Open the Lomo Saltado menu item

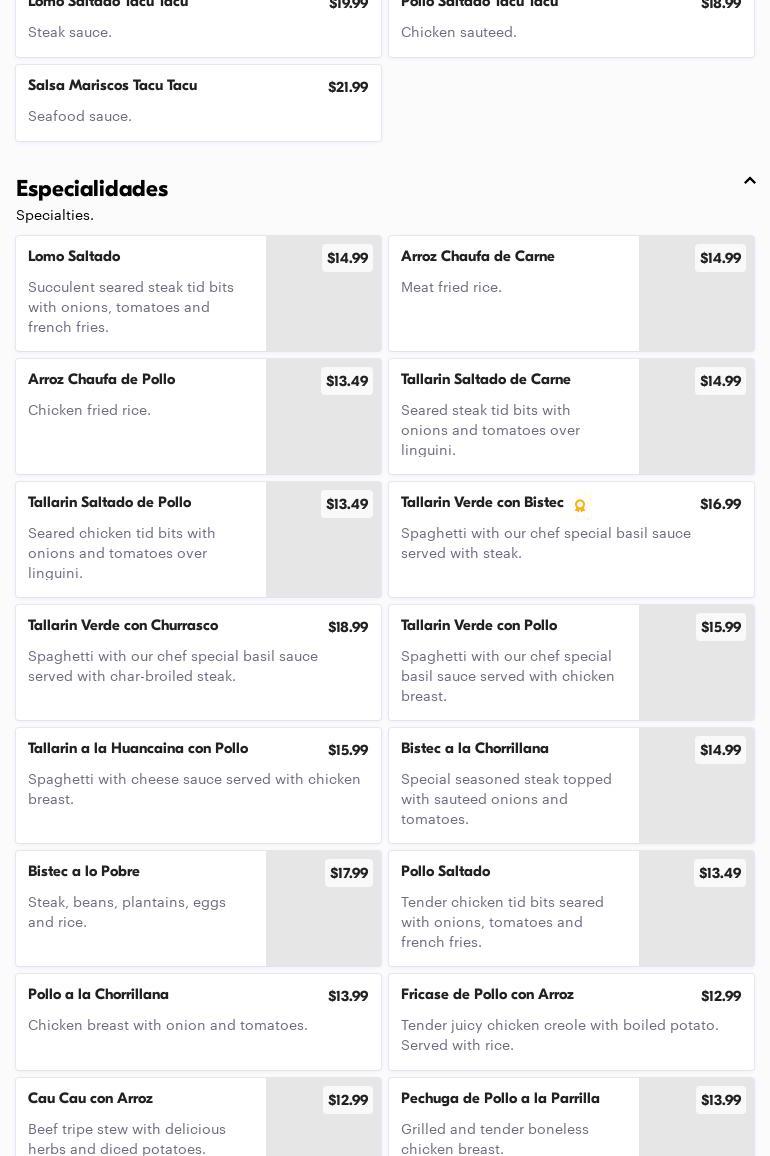pyautogui.click(x=141, y=292)
